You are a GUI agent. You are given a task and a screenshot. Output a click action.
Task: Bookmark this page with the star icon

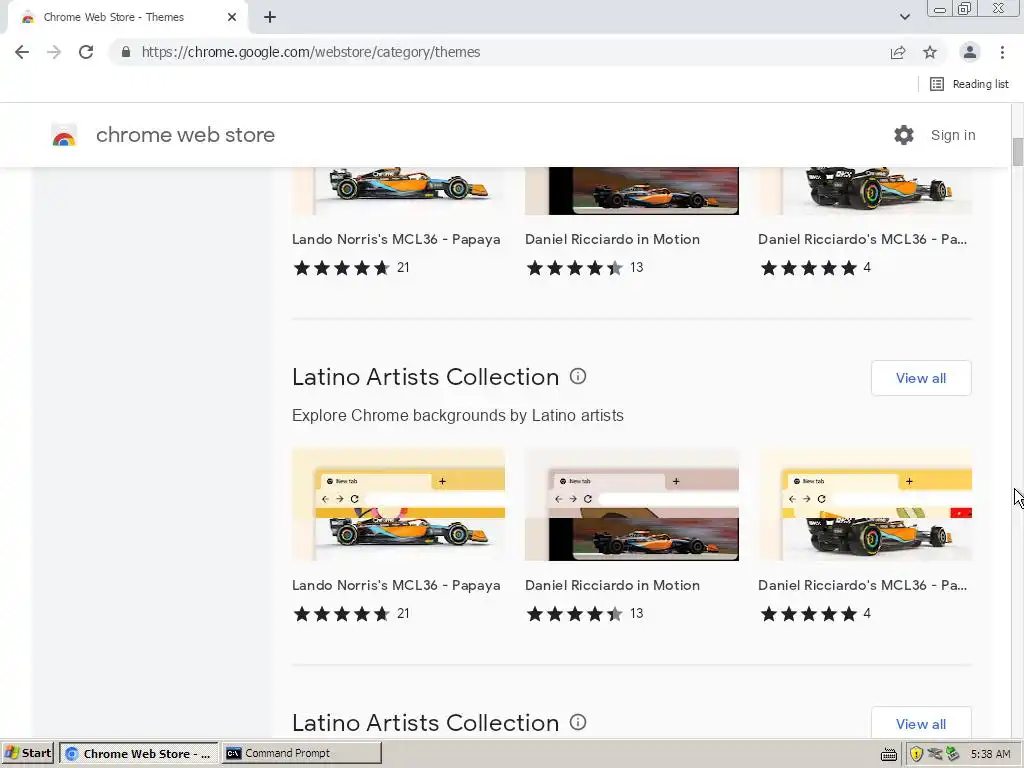click(x=930, y=52)
